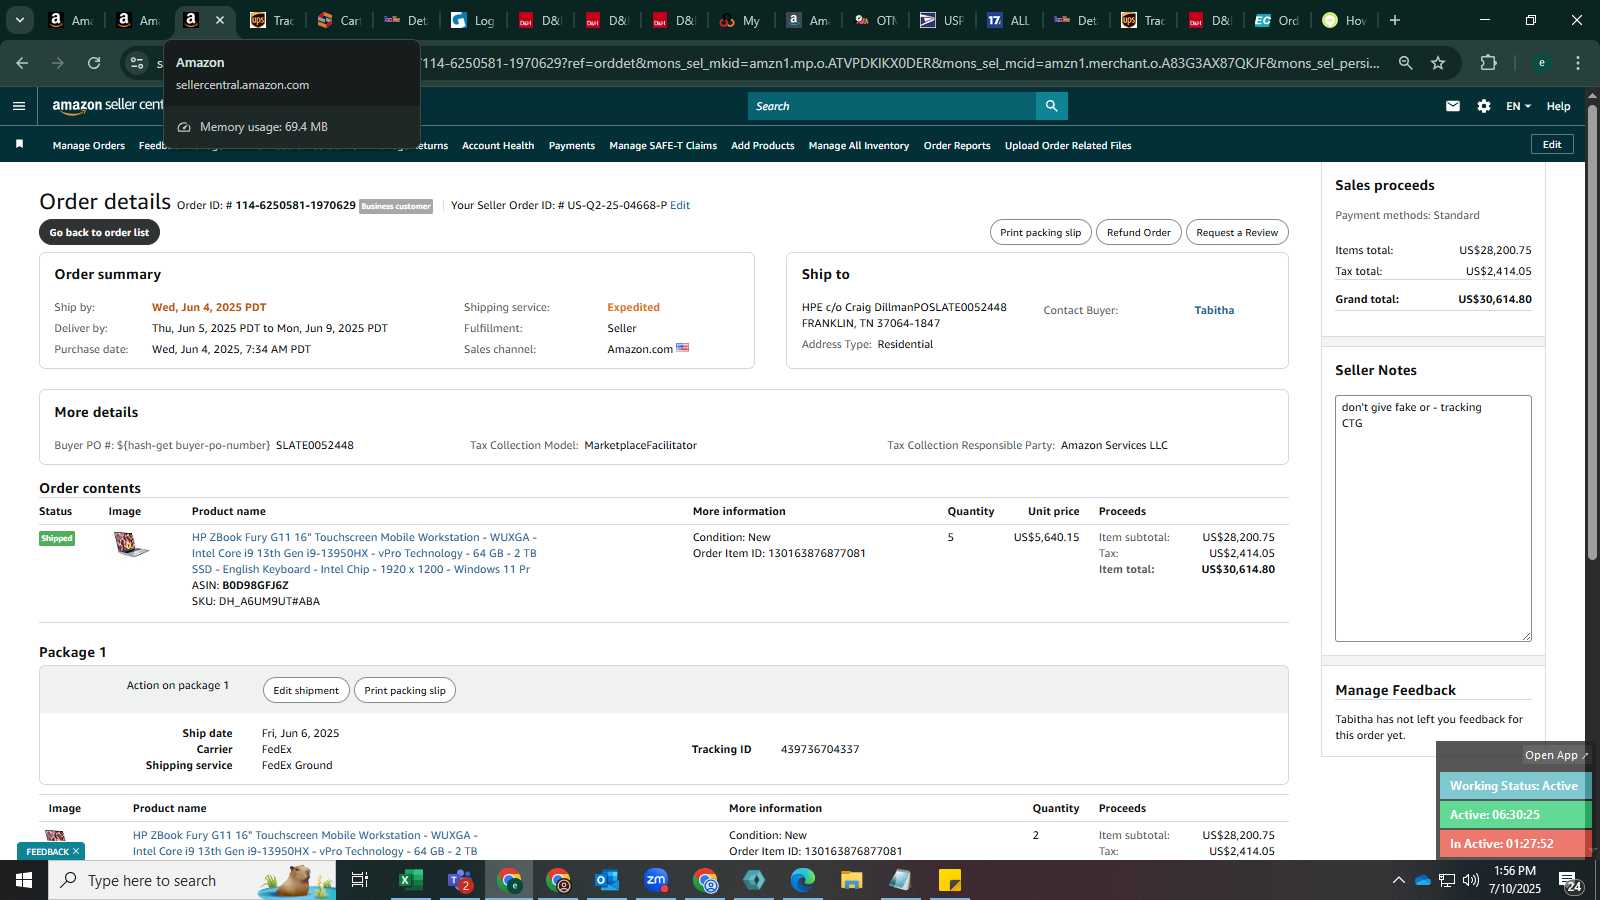The height and width of the screenshot is (900, 1600).
Task: Click the amazon seller central logo
Action: coord(107,105)
